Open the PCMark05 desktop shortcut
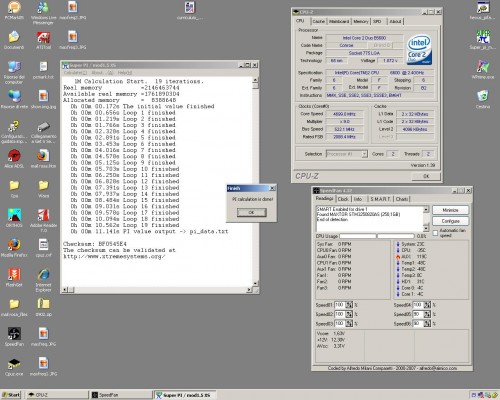This screenshot has width=500, height=400. click(x=14, y=10)
